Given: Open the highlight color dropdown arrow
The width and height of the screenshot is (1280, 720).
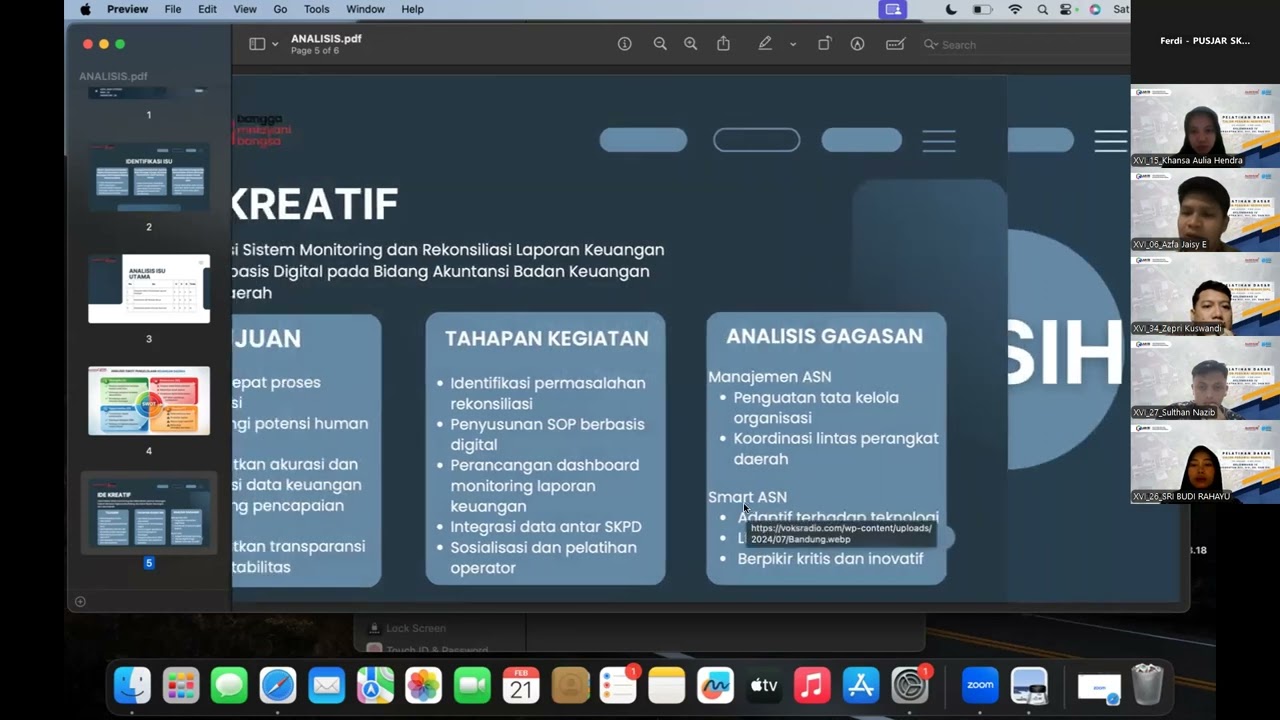Looking at the screenshot, I should pos(793,44).
